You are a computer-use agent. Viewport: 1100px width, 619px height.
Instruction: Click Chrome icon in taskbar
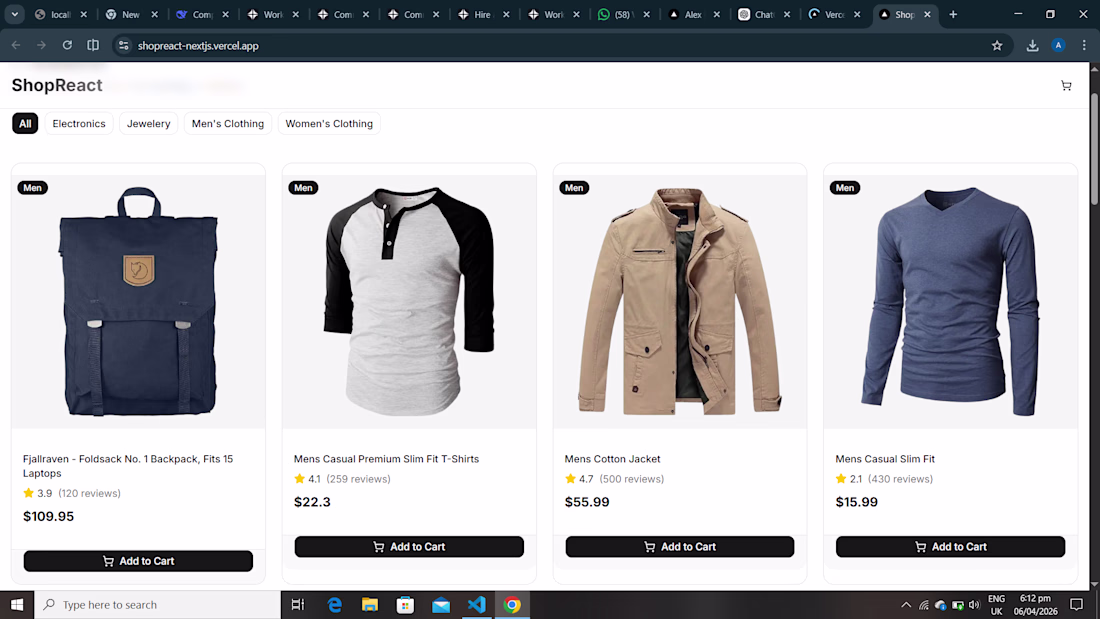pos(512,604)
